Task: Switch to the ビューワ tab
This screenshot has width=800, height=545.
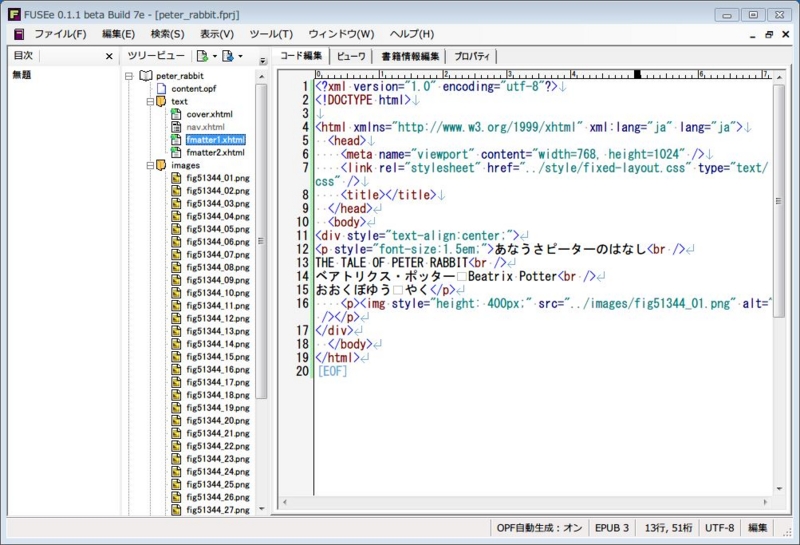Action: pos(351,56)
